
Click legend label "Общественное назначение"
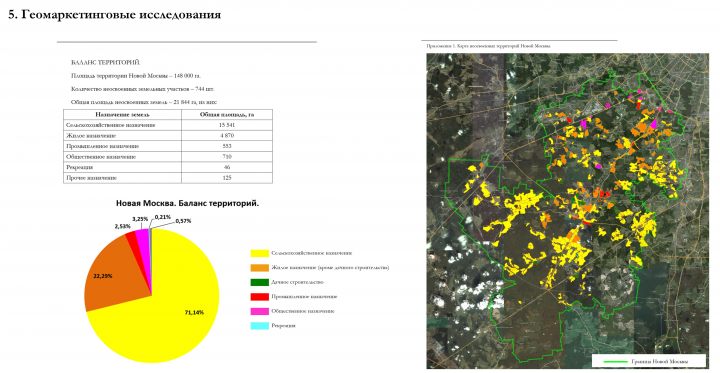(303, 311)
